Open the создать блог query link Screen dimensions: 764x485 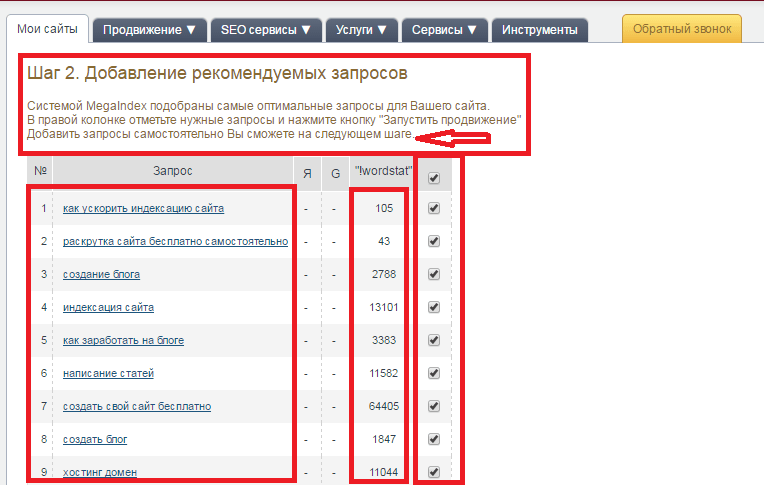click(95, 440)
